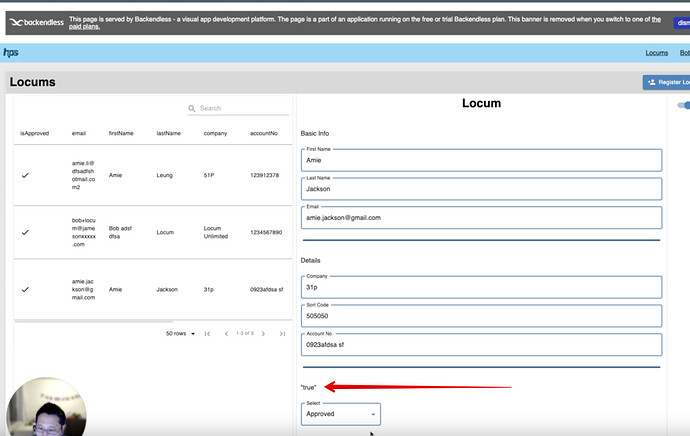
Task: Click the Backendless logo in banner
Action: [x=37, y=22]
